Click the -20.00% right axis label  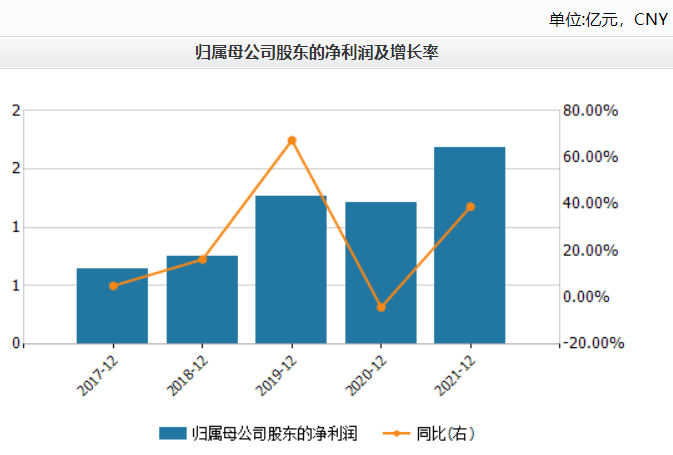pyautogui.click(x=592, y=343)
